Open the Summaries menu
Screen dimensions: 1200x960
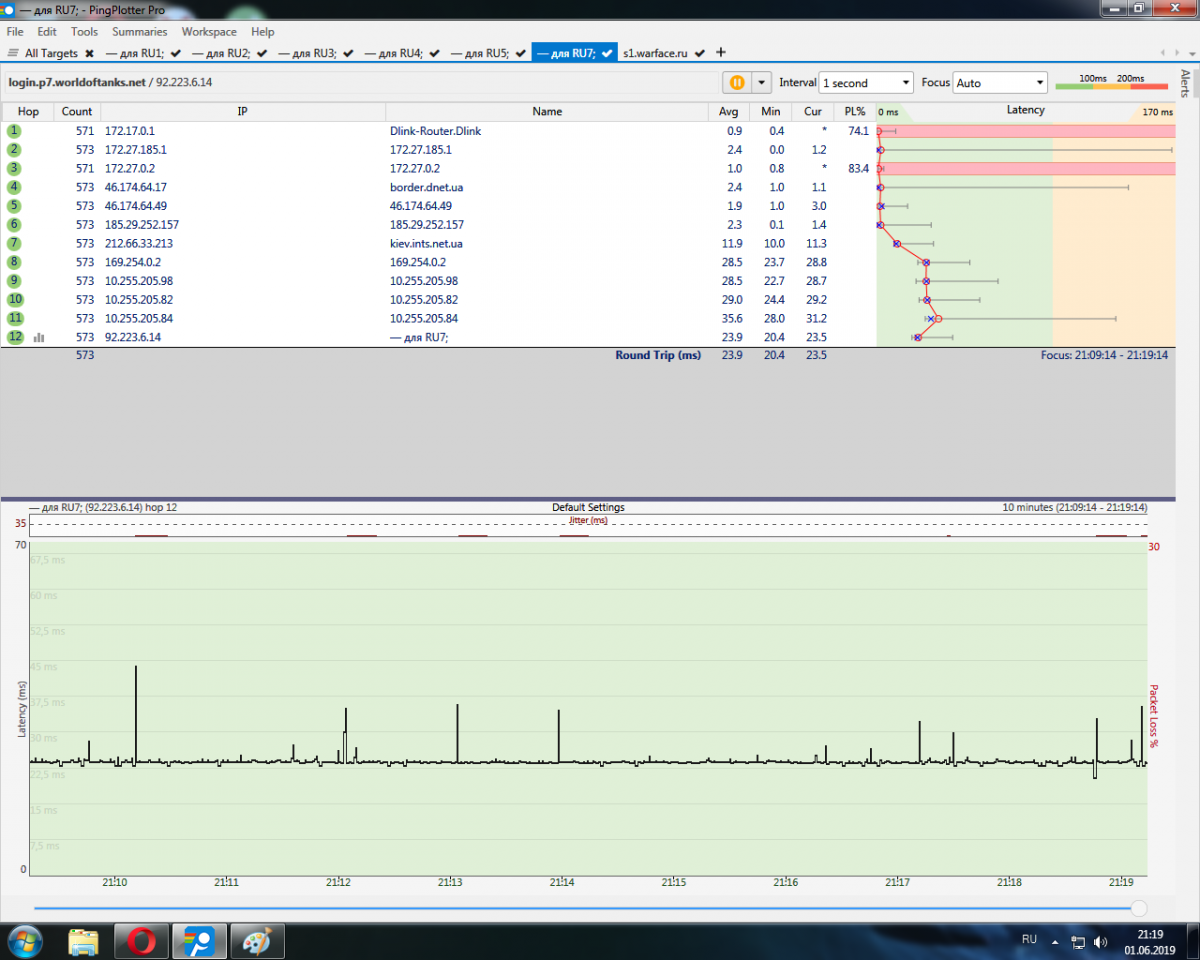point(139,32)
